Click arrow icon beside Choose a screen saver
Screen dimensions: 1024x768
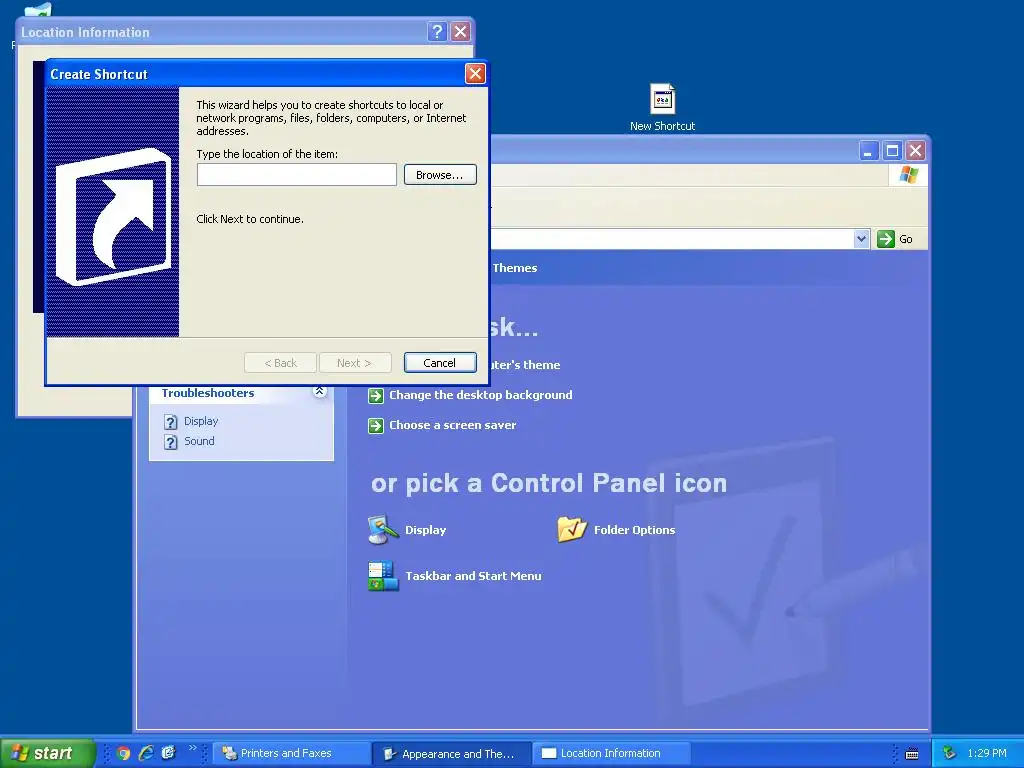point(376,426)
